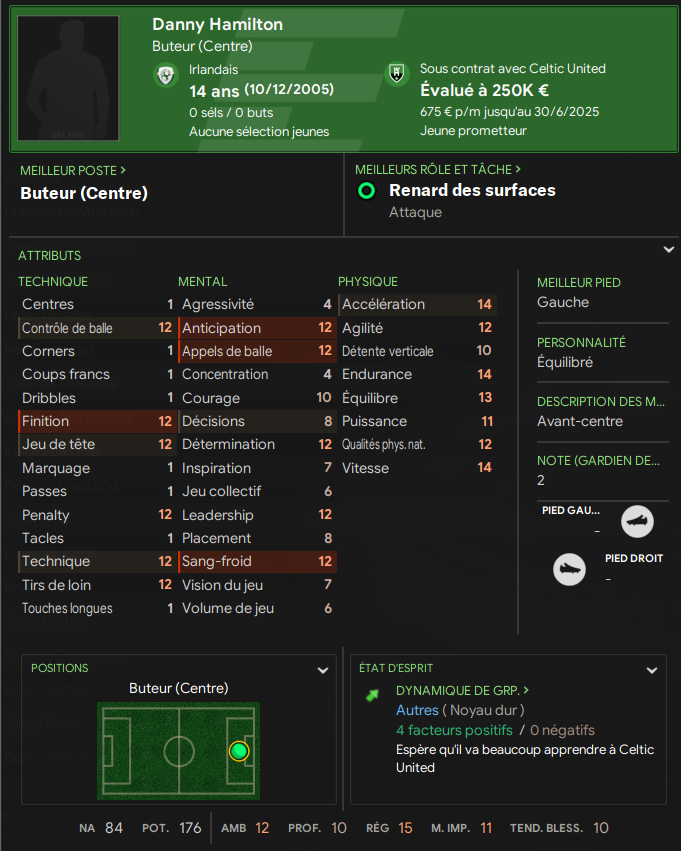Expand the État d'esprit panel dropdown
681x851 pixels.
(652, 670)
